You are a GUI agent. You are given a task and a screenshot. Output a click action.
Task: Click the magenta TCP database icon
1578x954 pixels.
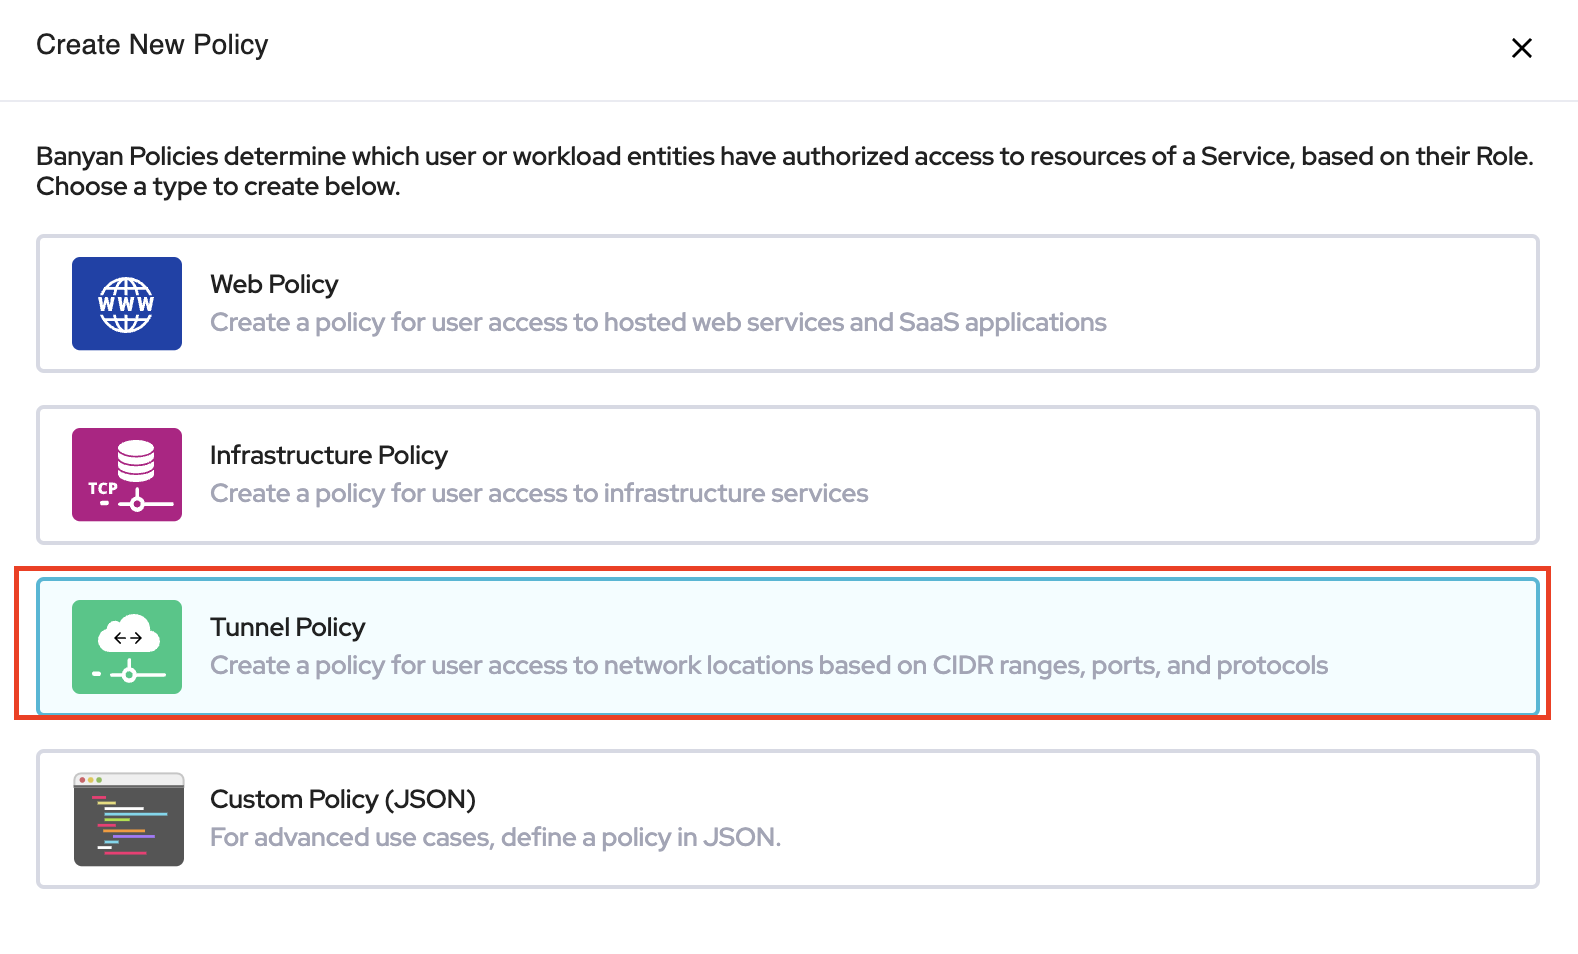[127, 475]
